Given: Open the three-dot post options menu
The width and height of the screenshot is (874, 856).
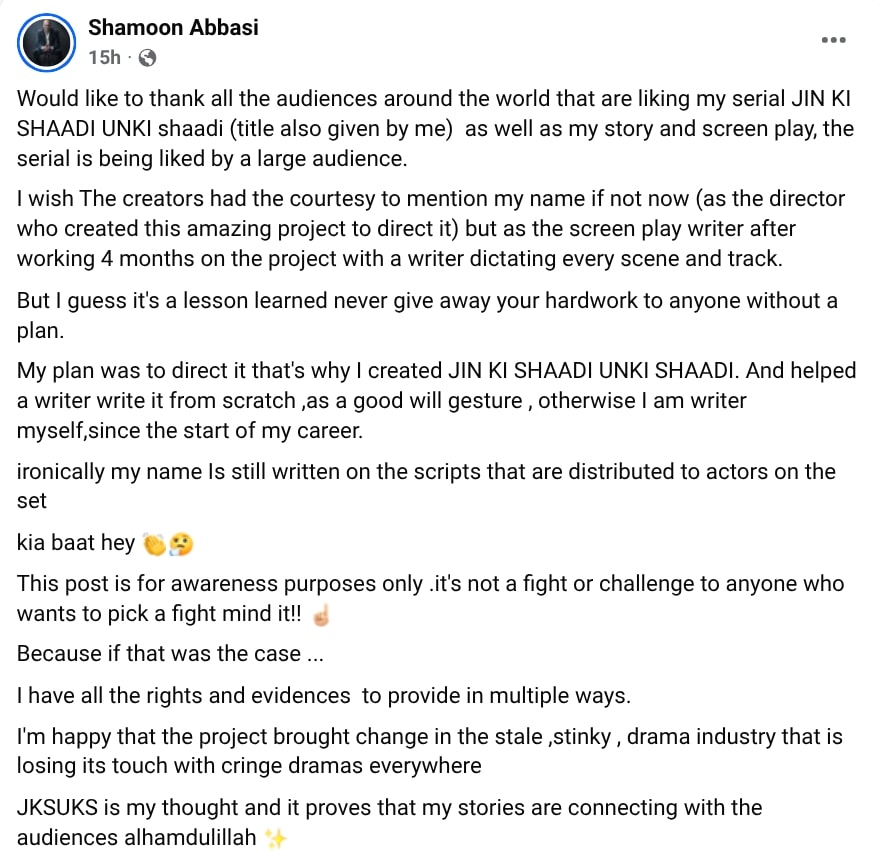Looking at the screenshot, I should [833, 40].
